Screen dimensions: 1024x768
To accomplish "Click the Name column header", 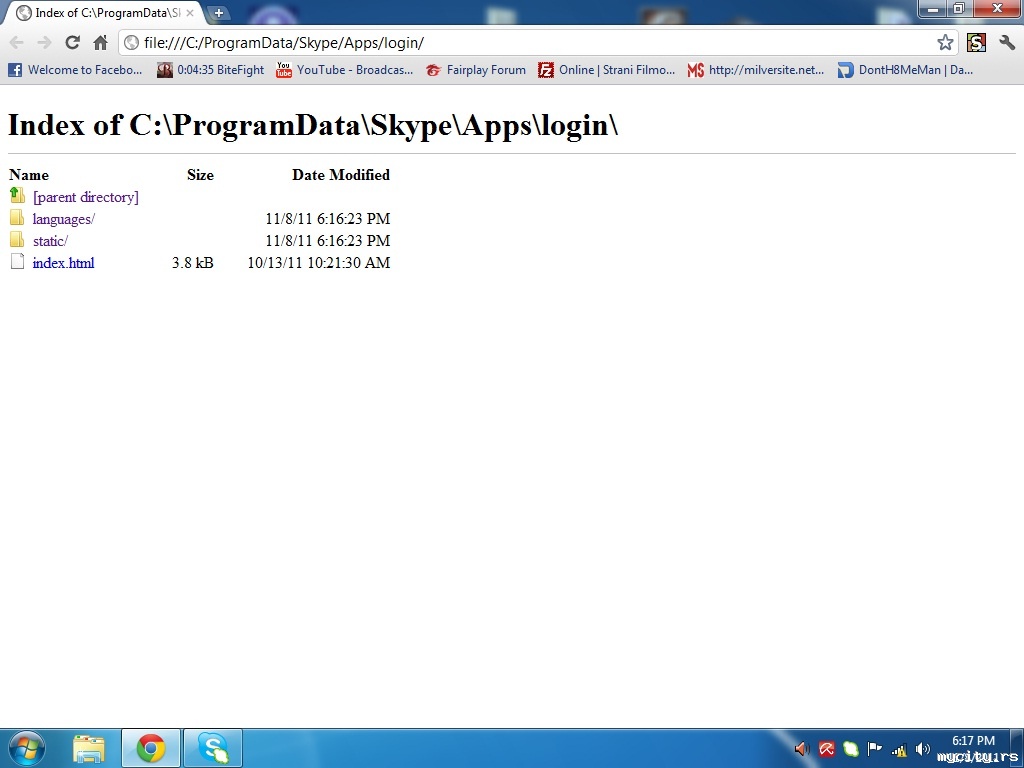I will (x=29, y=175).
